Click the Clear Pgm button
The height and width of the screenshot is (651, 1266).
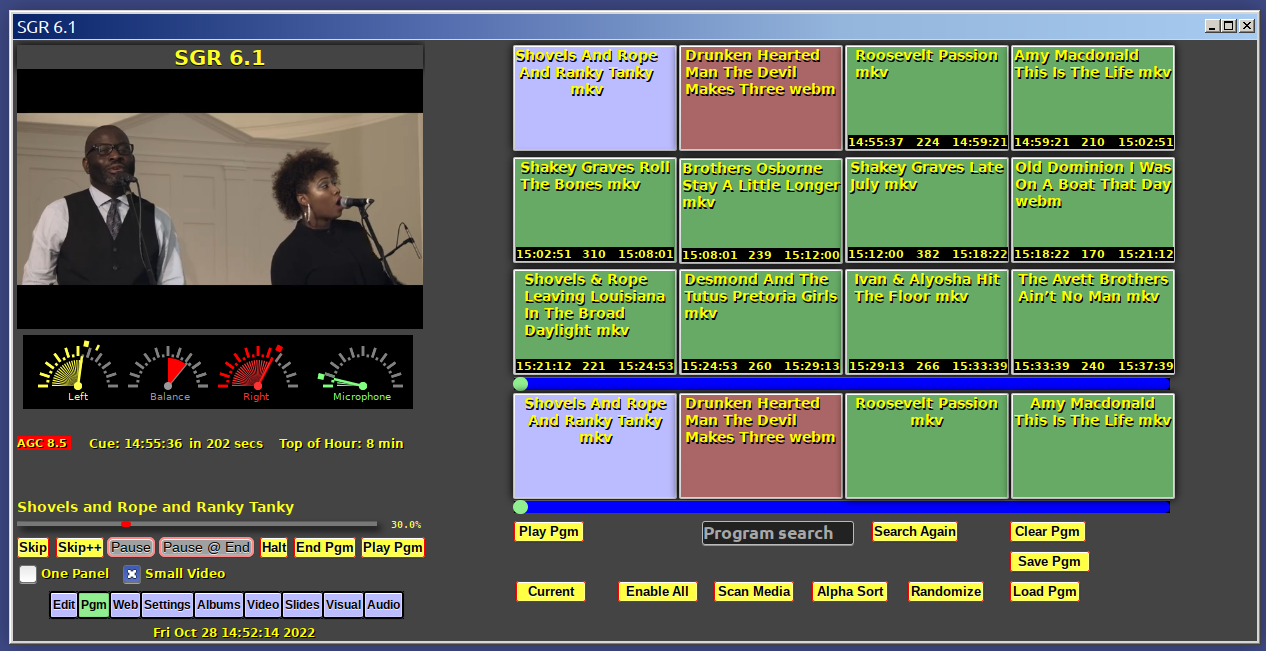tap(1047, 531)
